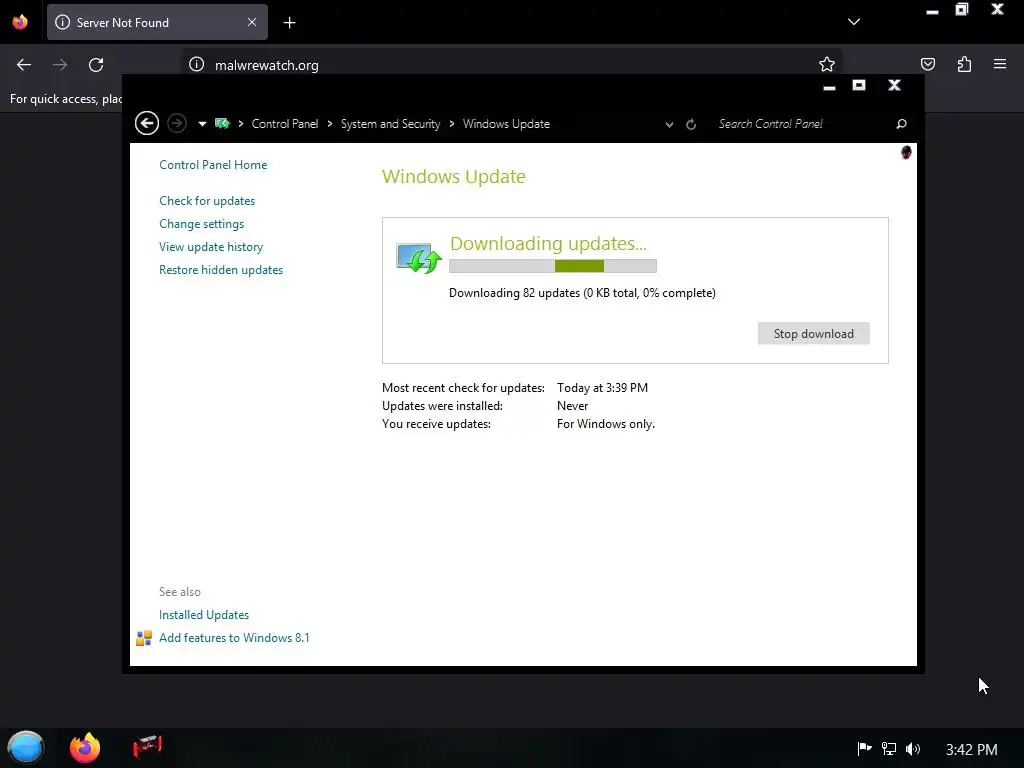Open network icon in system tray
This screenshot has height=768, width=1024.
click(889, 748)
